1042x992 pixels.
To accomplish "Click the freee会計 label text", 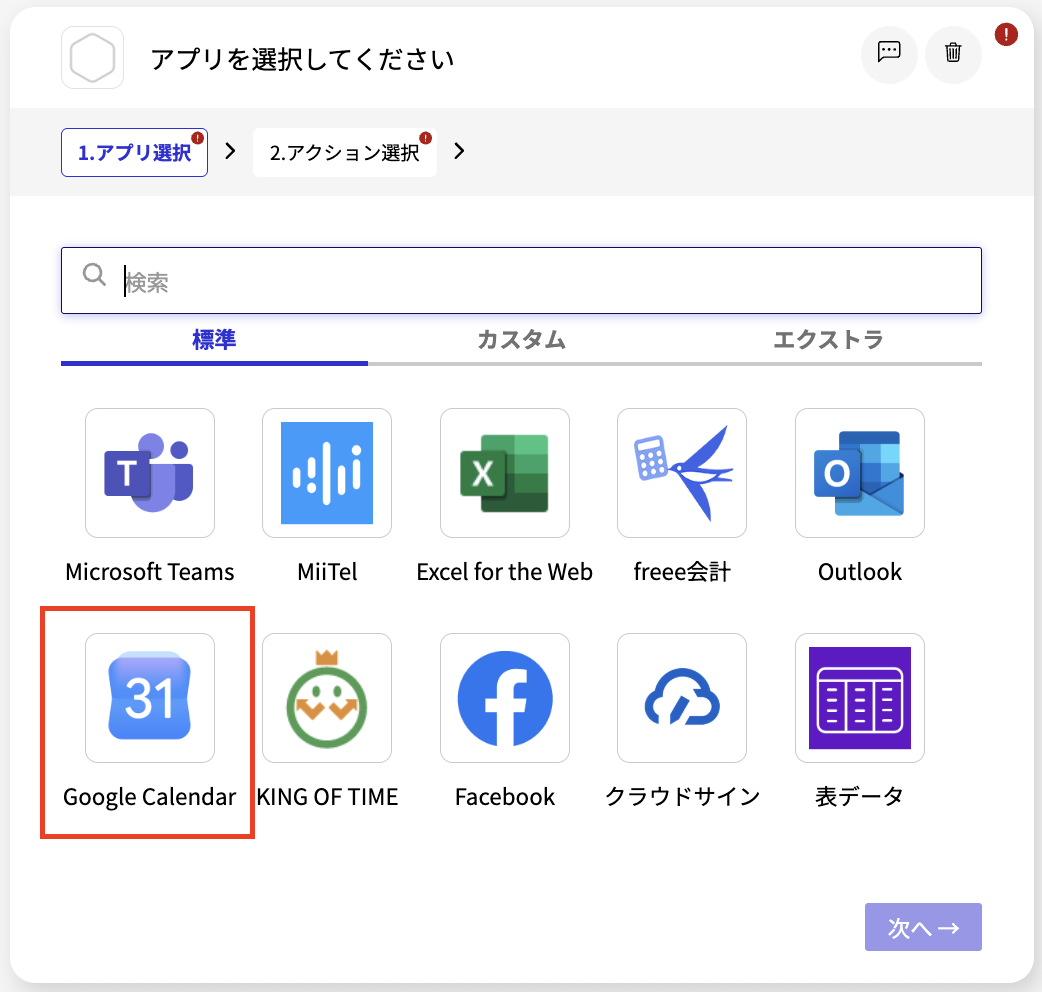I will tap(682, 572).
